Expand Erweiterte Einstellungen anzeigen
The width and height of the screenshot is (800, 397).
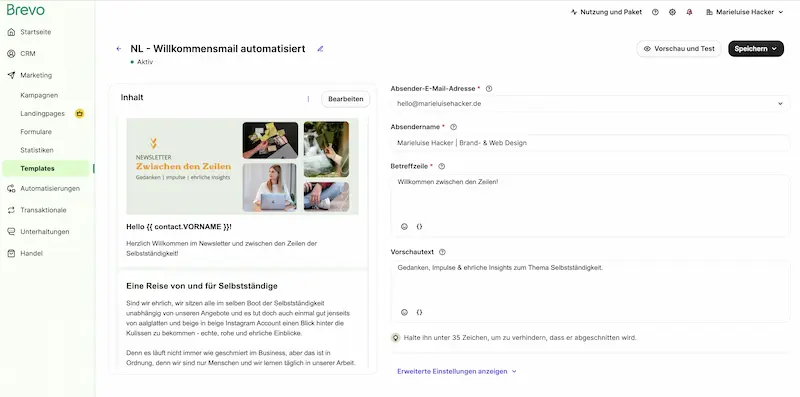pos(457,371)
